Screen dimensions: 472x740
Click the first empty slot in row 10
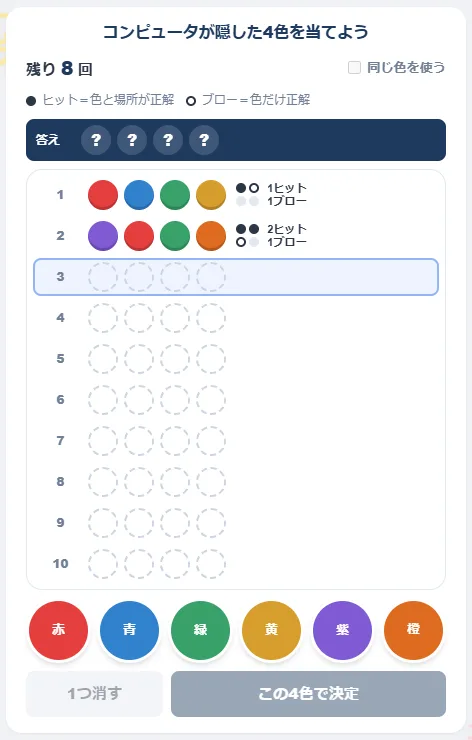103,563
